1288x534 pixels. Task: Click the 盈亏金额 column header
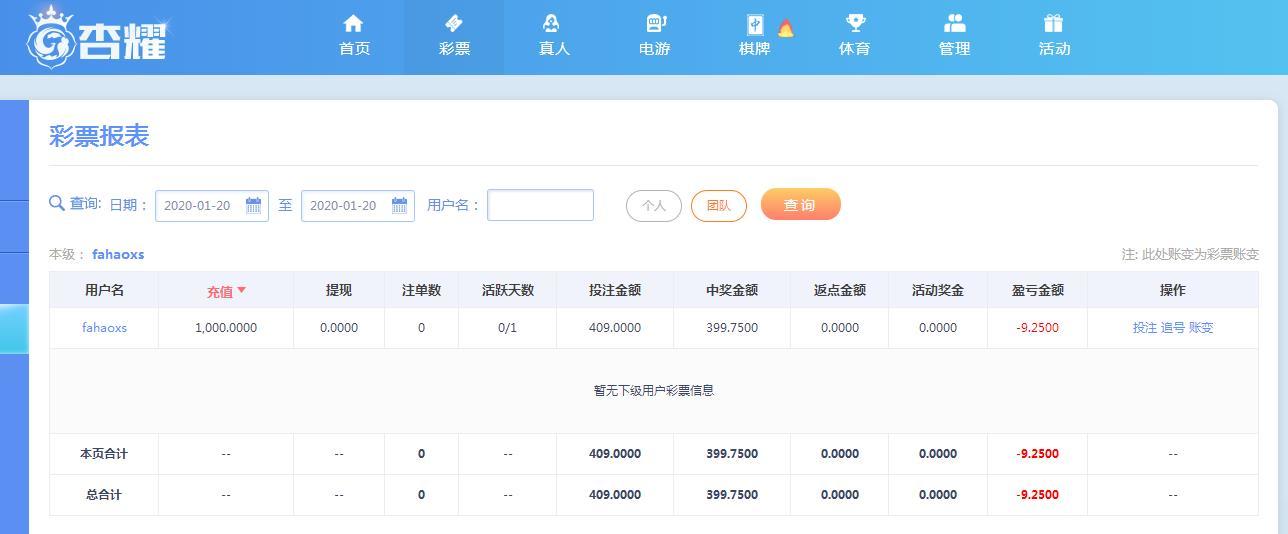[x=1038, y=290]
